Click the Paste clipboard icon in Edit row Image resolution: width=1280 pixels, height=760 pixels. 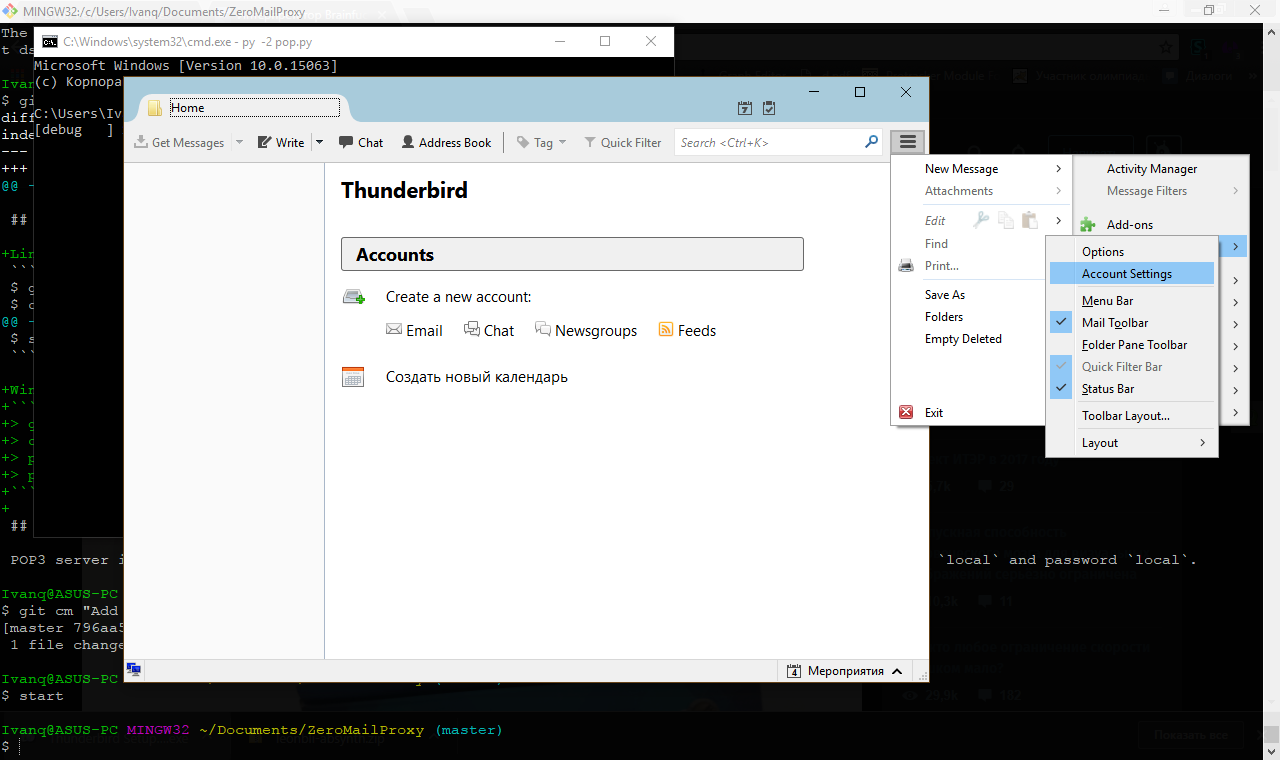tap(1030, 220)
